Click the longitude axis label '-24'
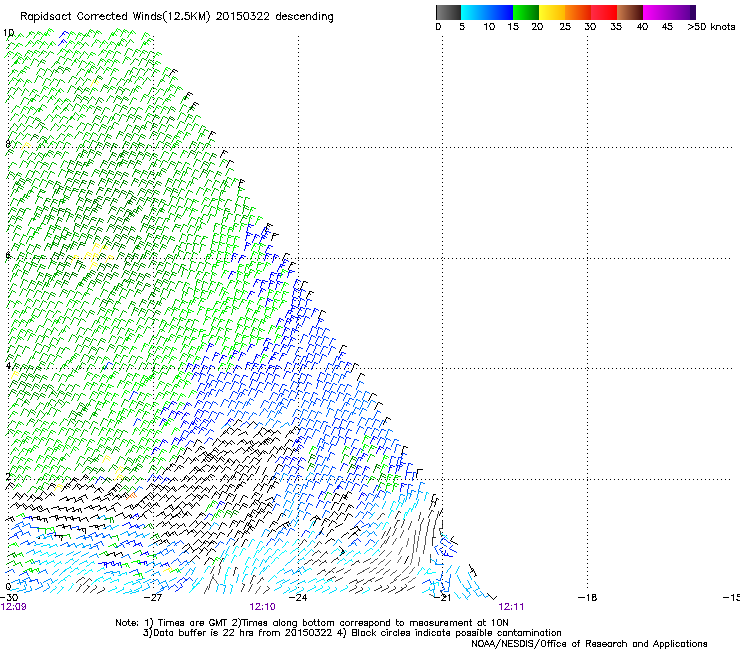Viewport: 740px width, 650px height. [x=298, y=598]
